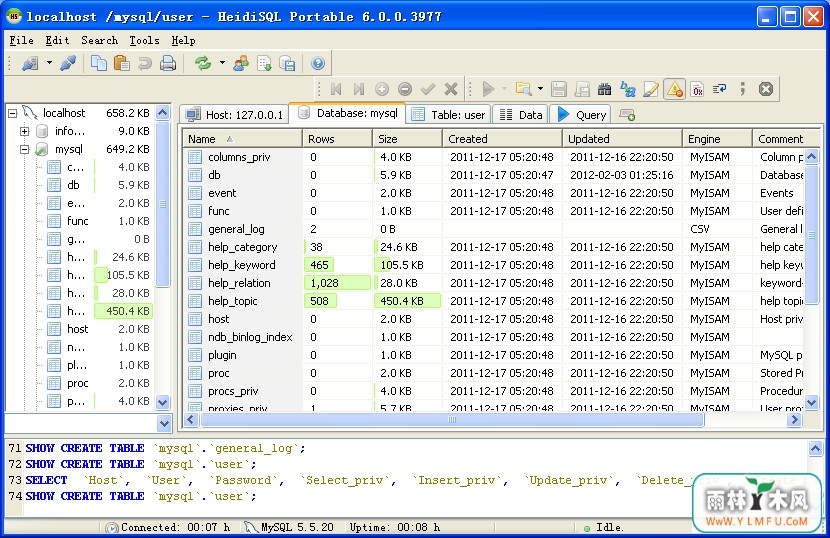Select the general_log table row
830x538 pixels.
(493, 229)
